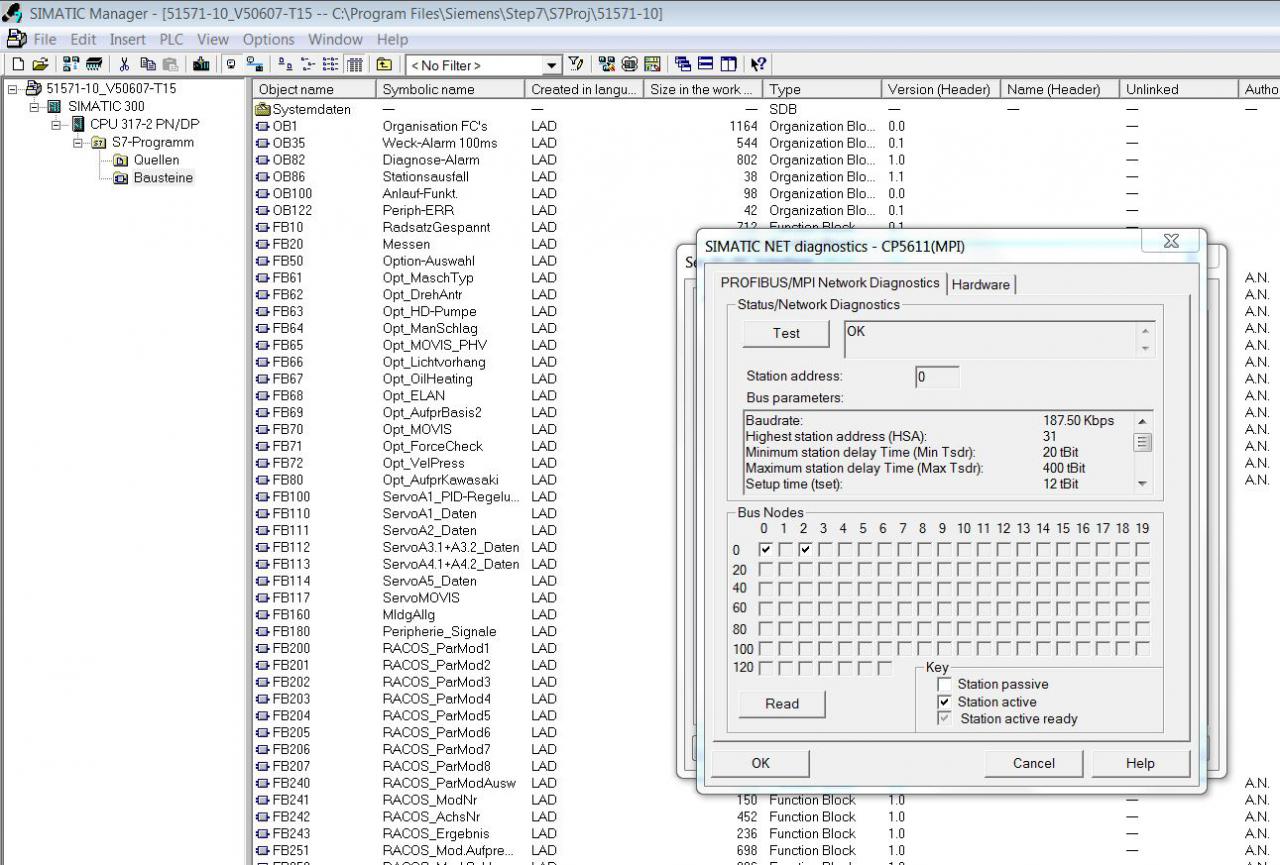
Task: Collapse the CPU 317-2 PN/DP node
Action: tap(56, 124)
